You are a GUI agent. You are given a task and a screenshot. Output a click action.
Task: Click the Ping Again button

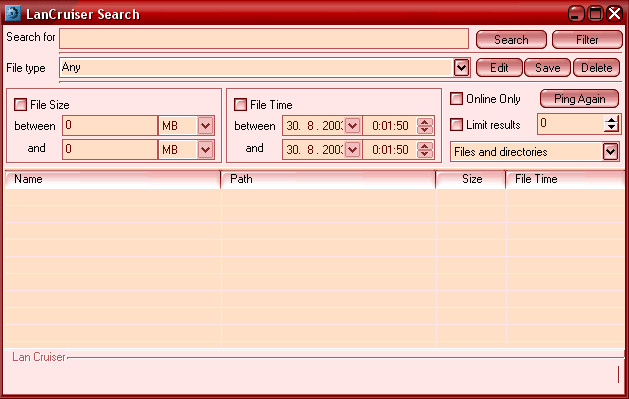tap(579, 99)
